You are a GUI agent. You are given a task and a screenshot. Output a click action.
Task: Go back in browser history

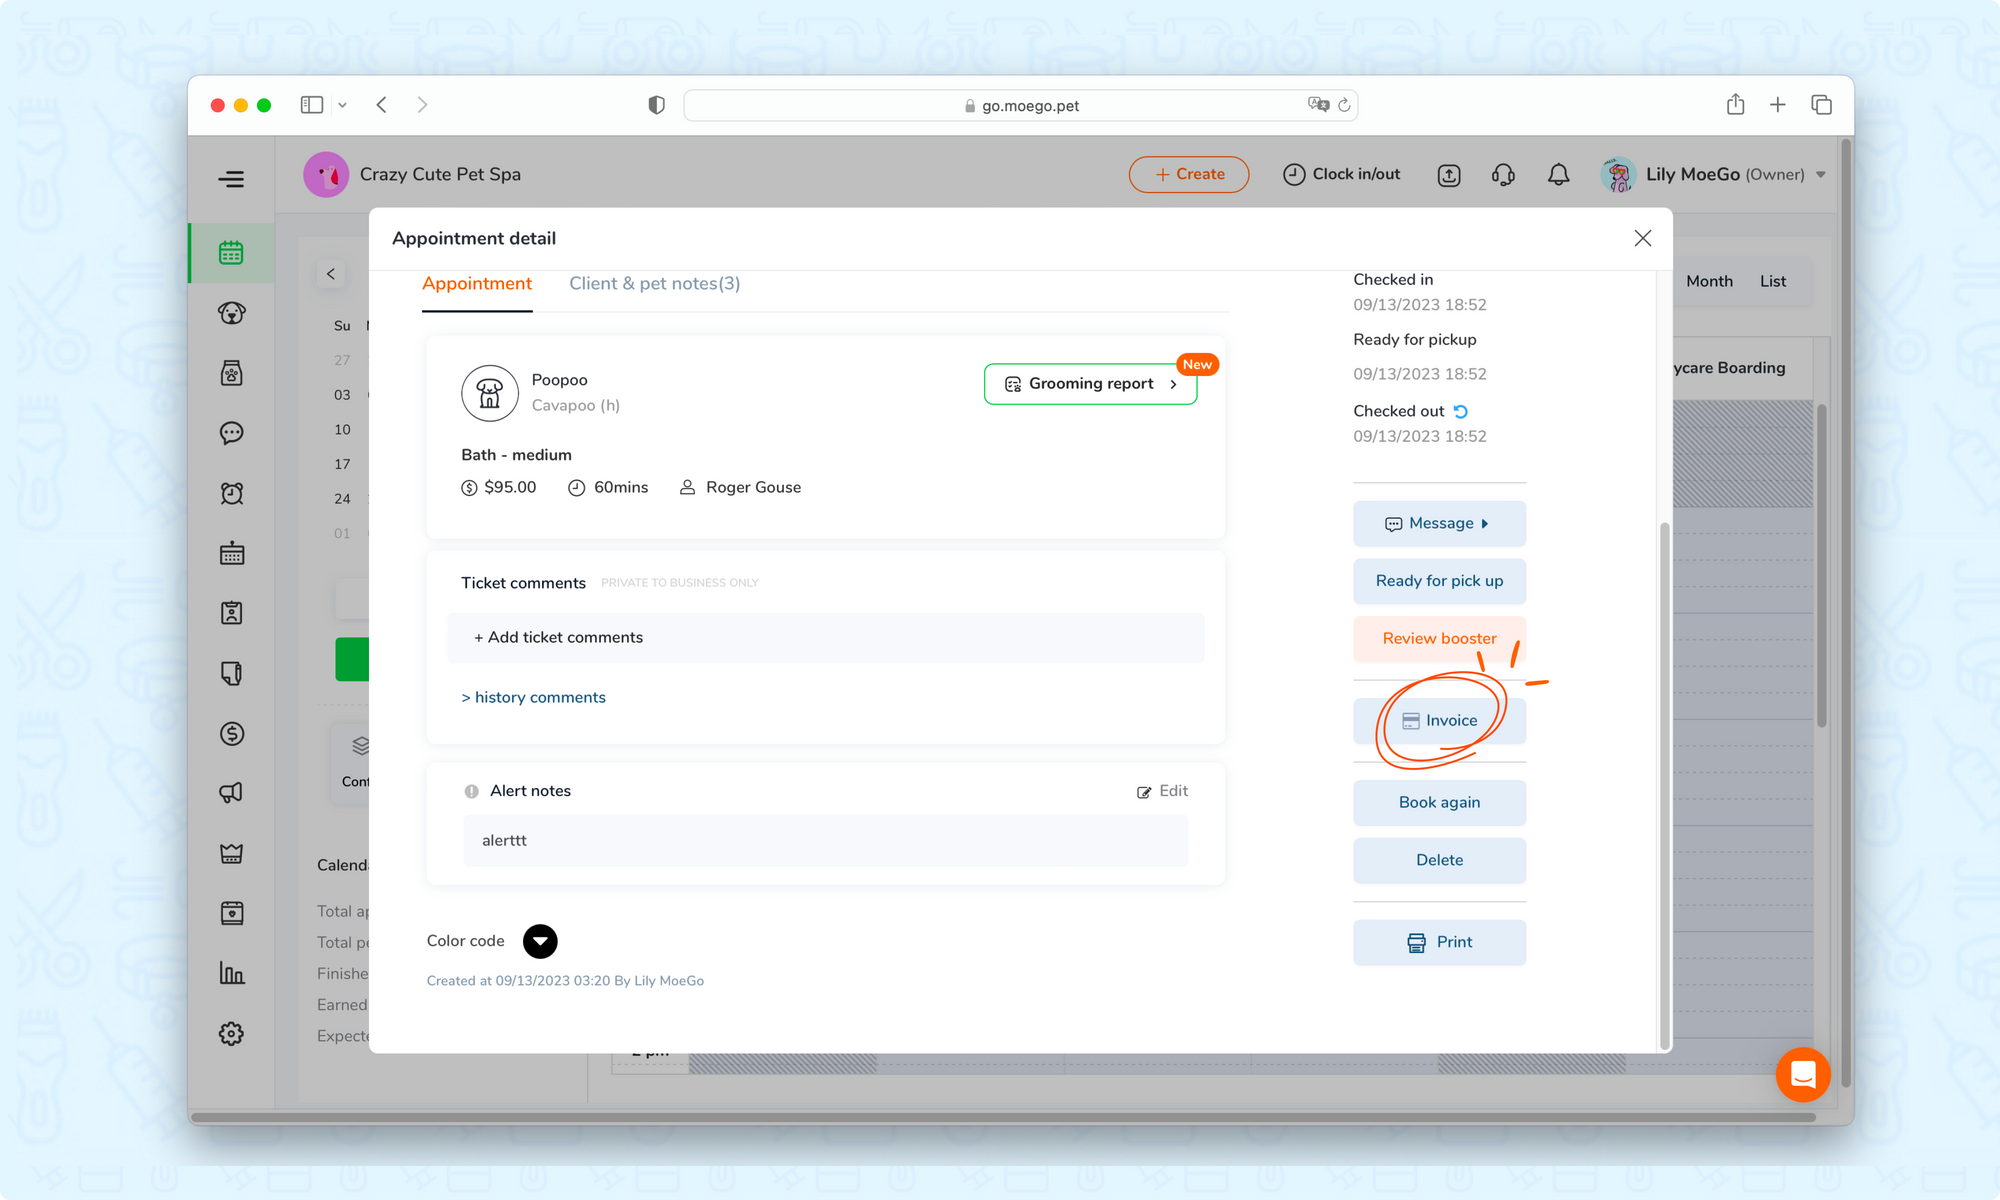(x=382, y=104)
